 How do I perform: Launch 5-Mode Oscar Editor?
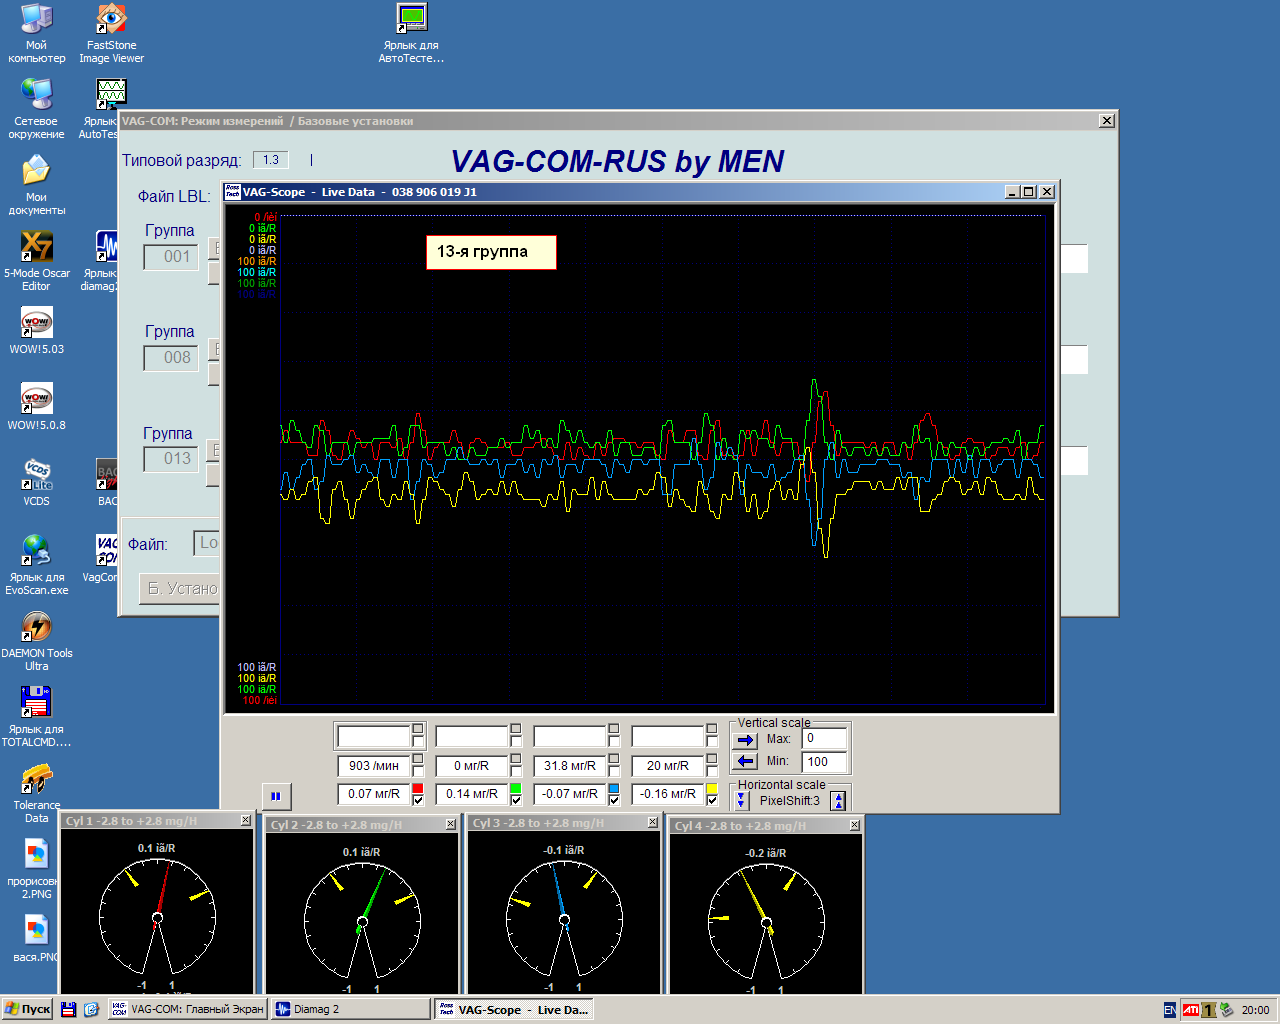tap(37, 262)
